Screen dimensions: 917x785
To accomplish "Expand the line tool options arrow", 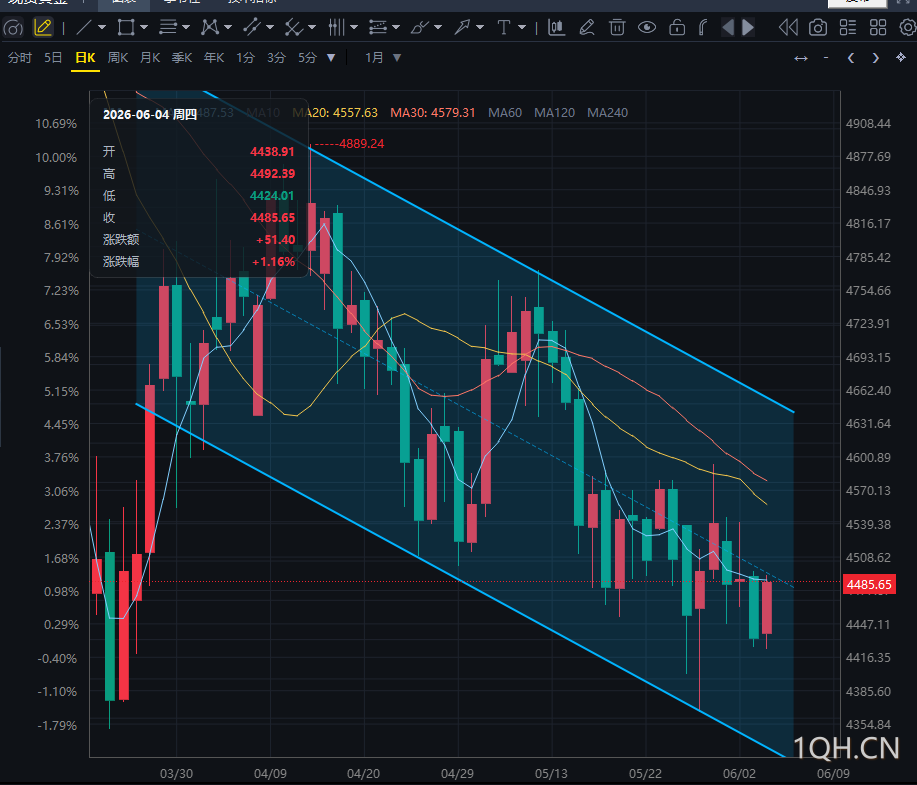I will [x=102, y=27].
